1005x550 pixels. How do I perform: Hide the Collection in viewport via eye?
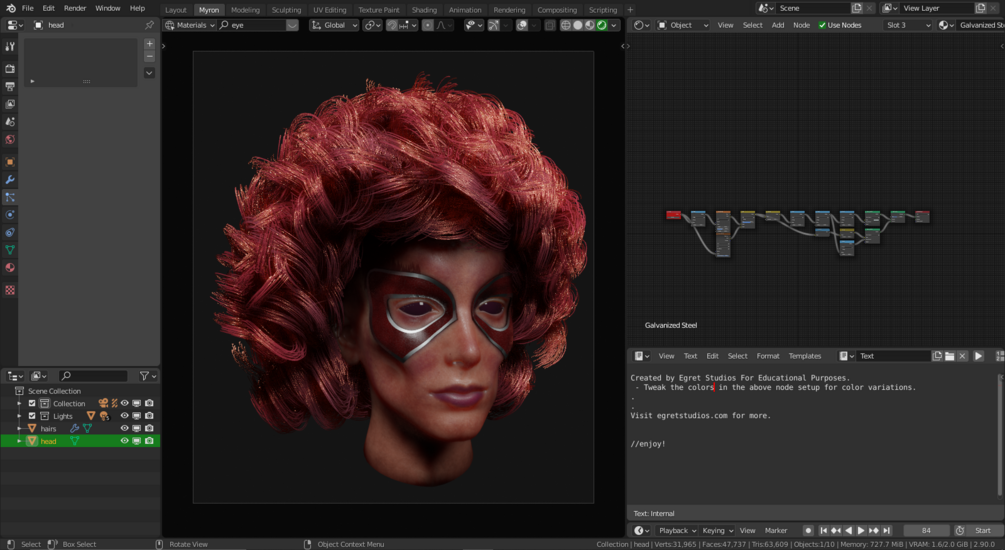coord(124,403)
